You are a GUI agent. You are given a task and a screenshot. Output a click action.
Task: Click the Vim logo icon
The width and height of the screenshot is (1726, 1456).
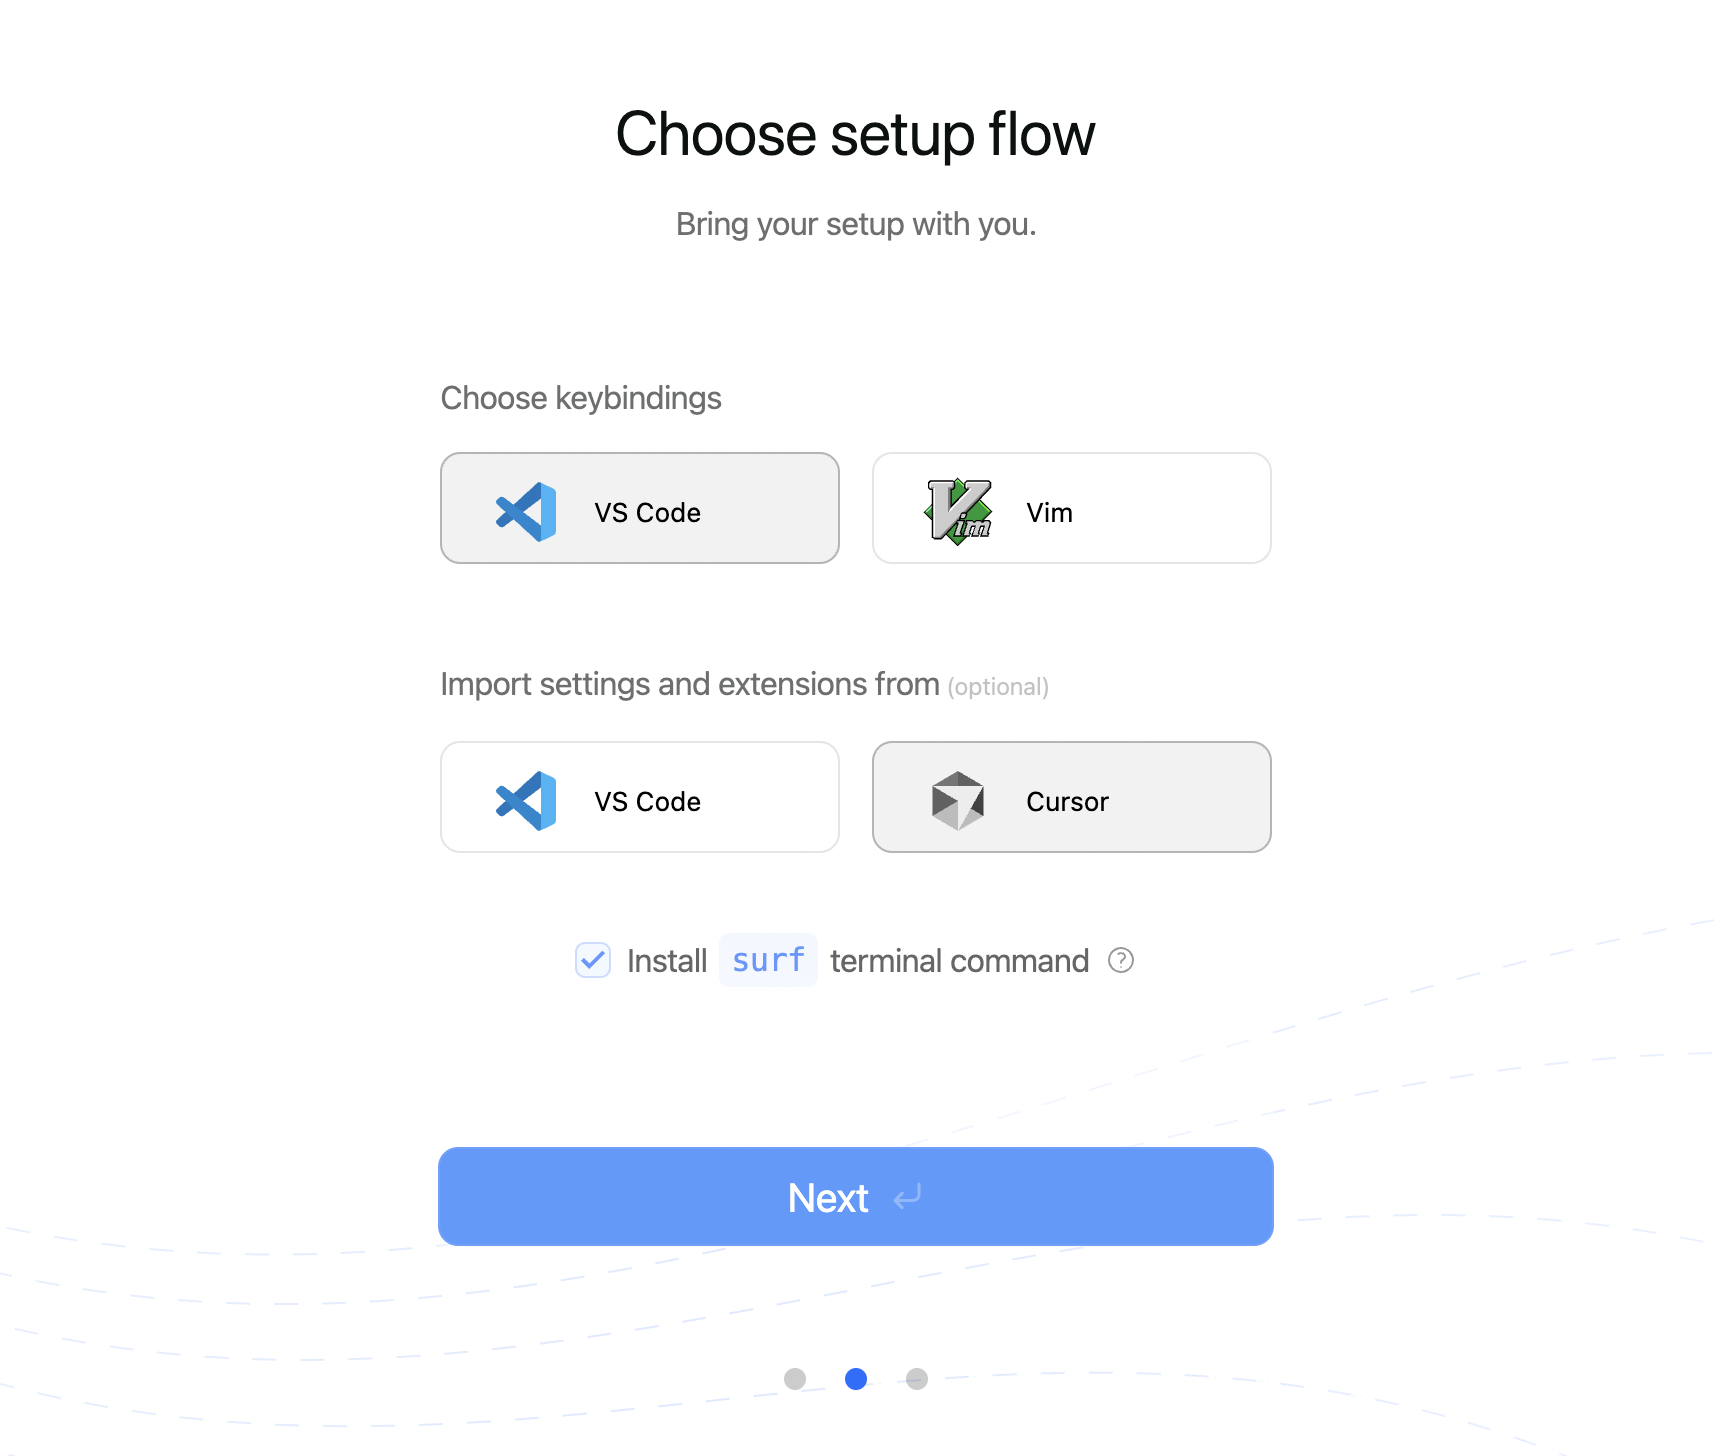pyautogui.click(x=958, y=512)
